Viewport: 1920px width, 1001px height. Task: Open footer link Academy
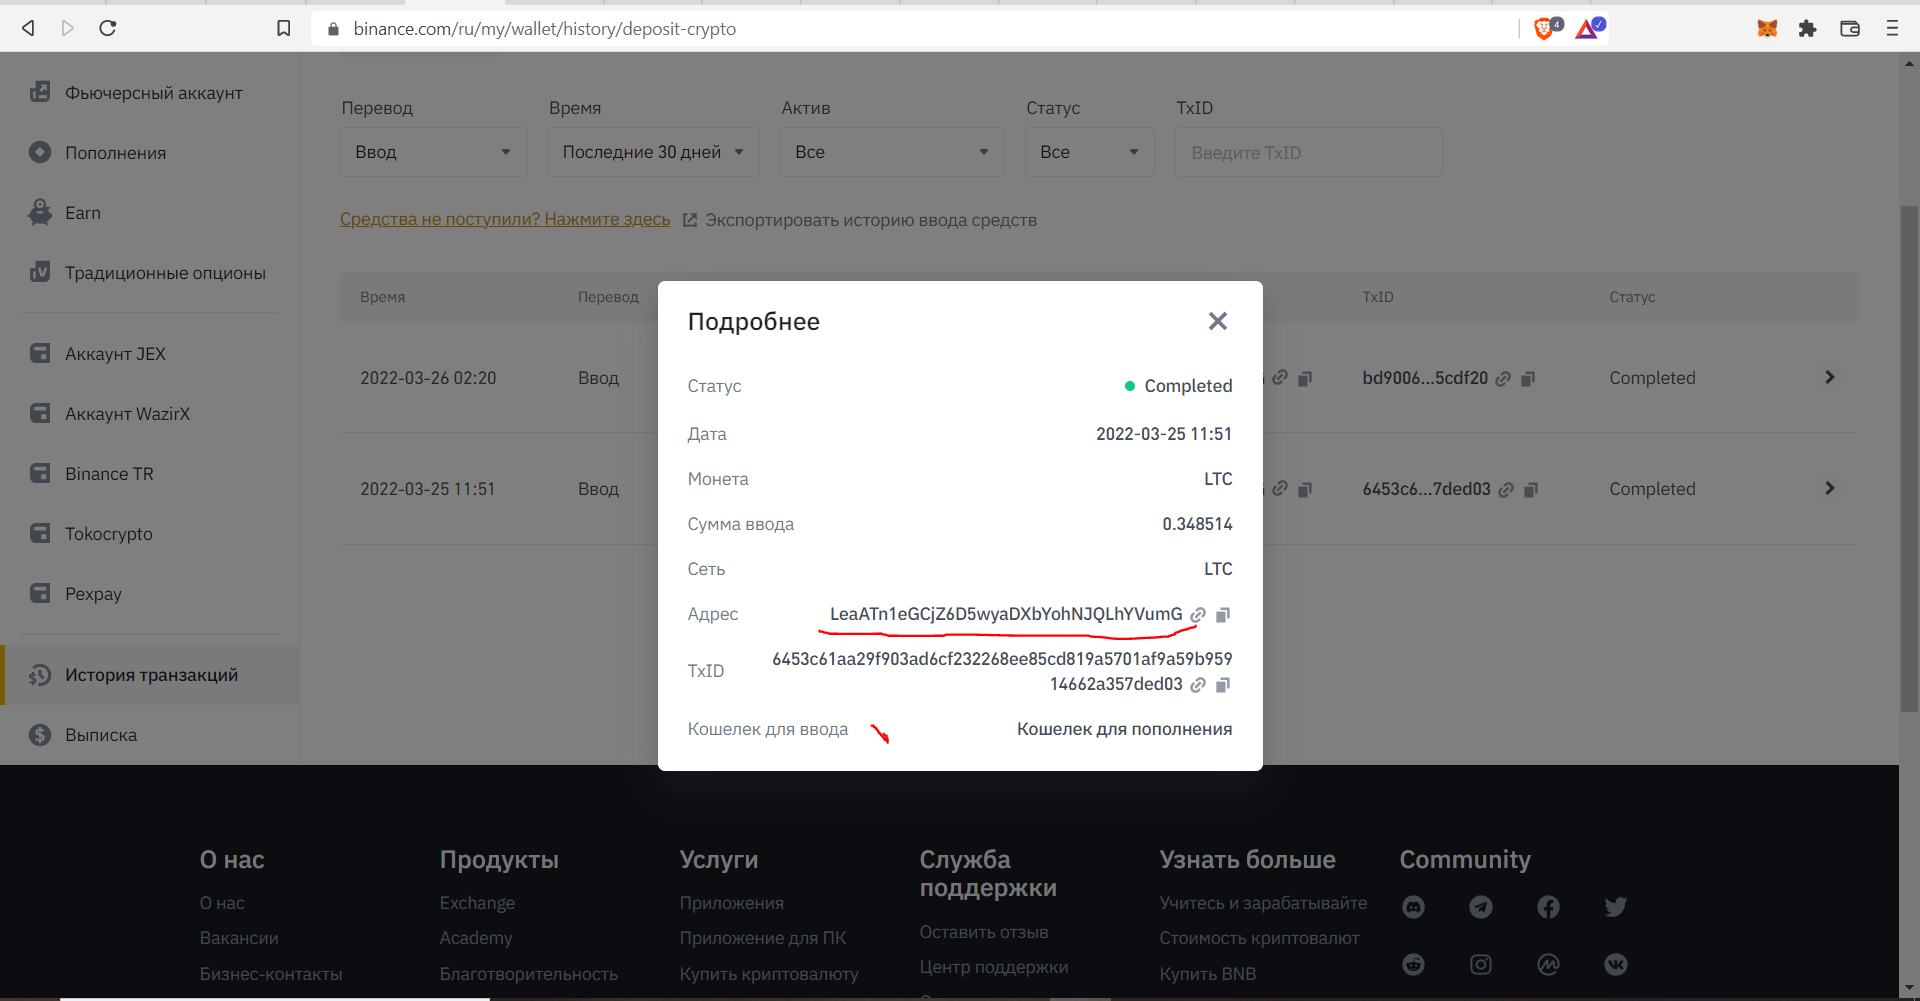pyautogui.click(x=476, y=938)
